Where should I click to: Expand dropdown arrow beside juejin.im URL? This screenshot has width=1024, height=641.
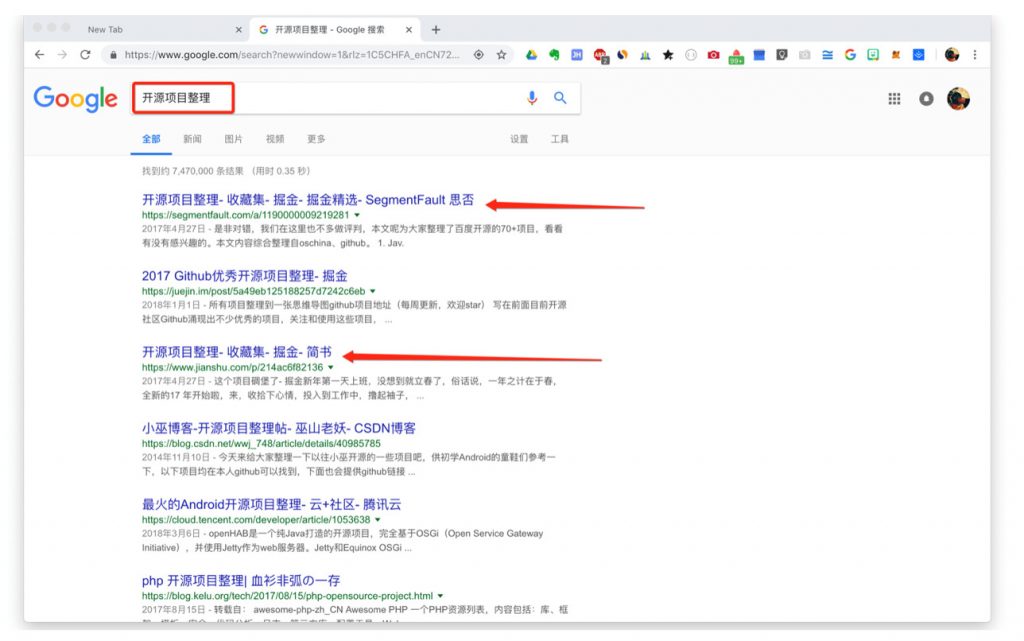point(373,291)
